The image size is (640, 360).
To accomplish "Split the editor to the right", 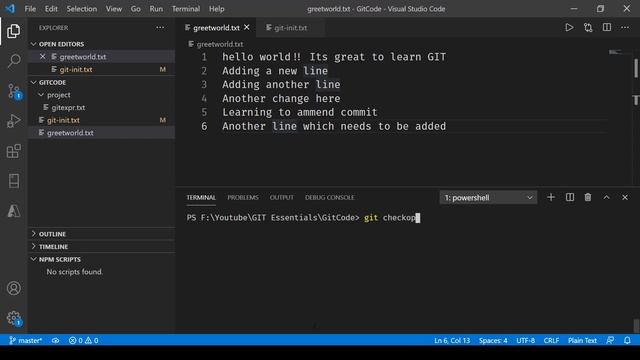I will [607, 27].
